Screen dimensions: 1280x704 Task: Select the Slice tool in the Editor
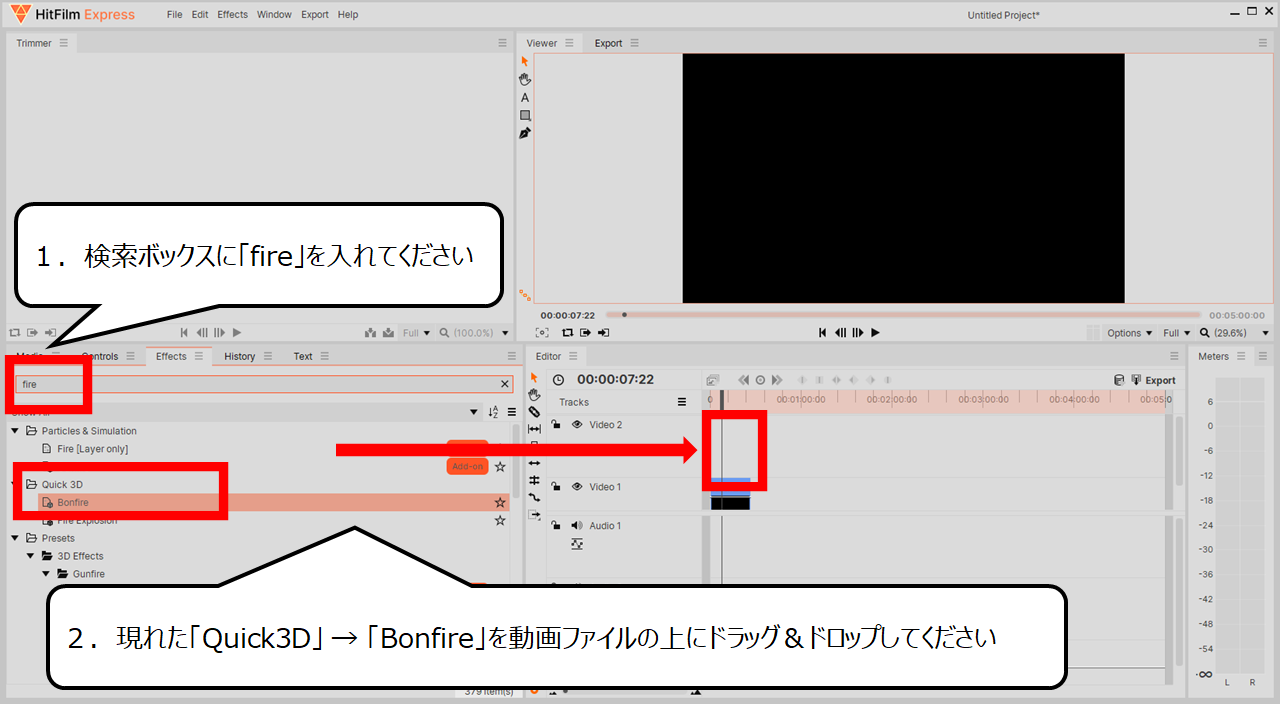(x=534, y=411)
